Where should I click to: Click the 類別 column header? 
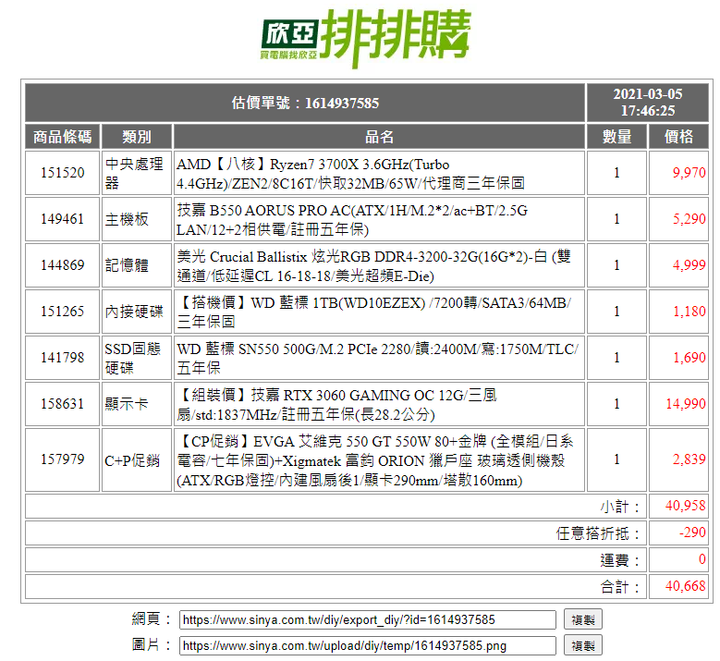[136, 137]
